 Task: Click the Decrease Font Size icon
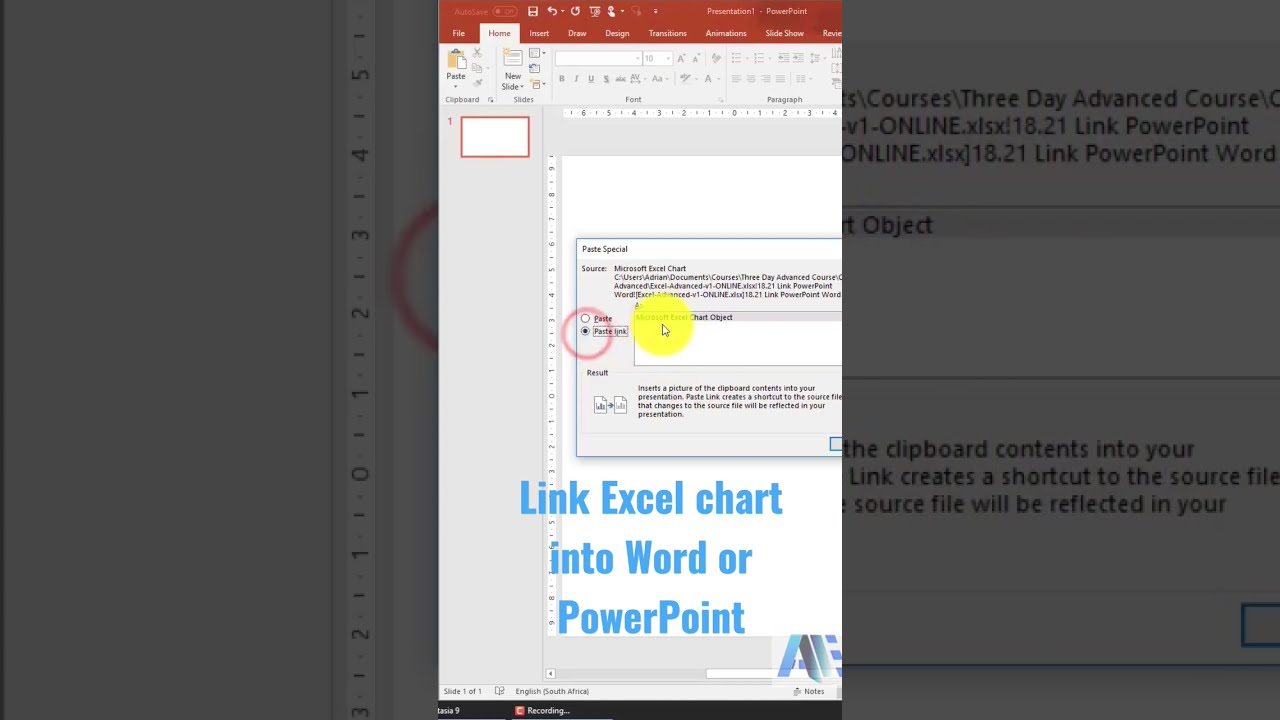click(x=696, y=58)
